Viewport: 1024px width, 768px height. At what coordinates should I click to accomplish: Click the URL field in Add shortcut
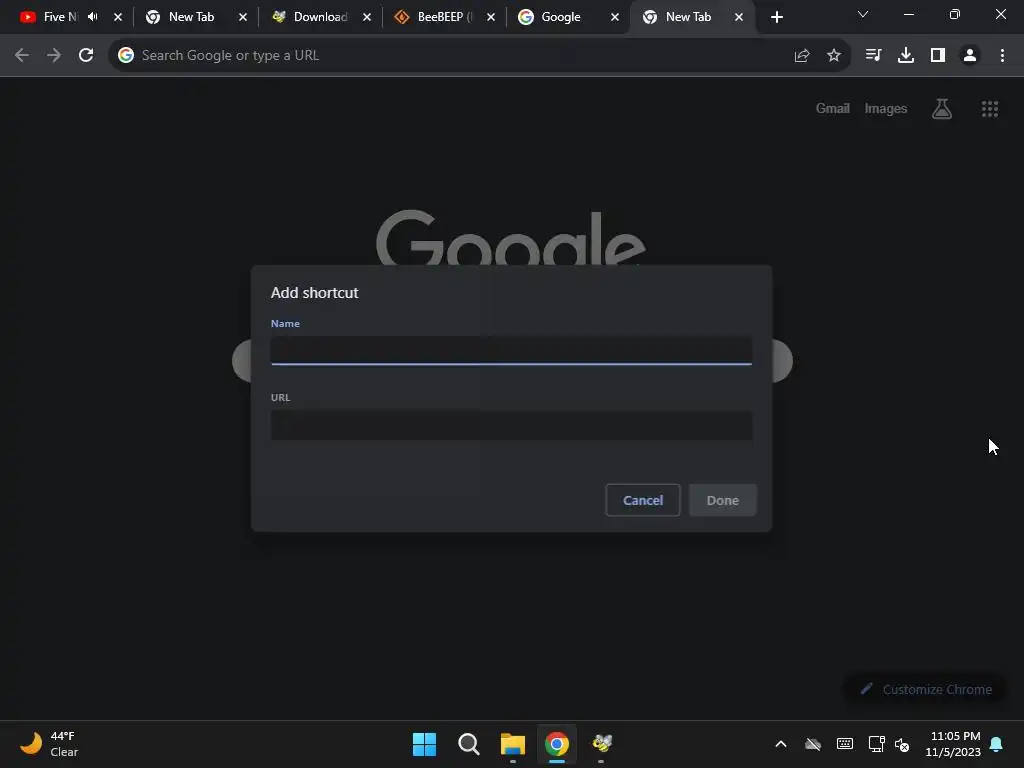(511, 425)
